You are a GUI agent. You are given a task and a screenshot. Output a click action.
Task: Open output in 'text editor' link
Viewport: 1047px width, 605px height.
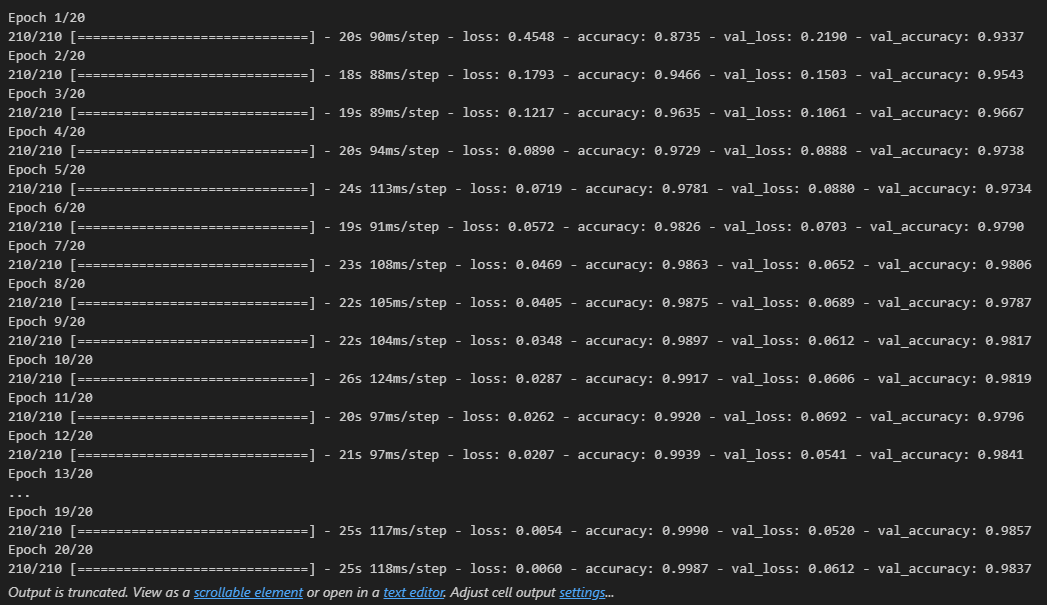[413, 592]
